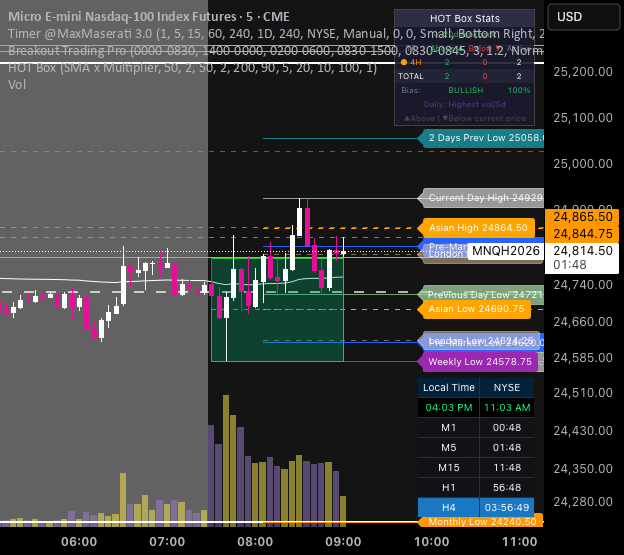Click 11:00 on the time axis
This screenshot has width=624, height=555.
pyautogui.click(x=520, y=541)
